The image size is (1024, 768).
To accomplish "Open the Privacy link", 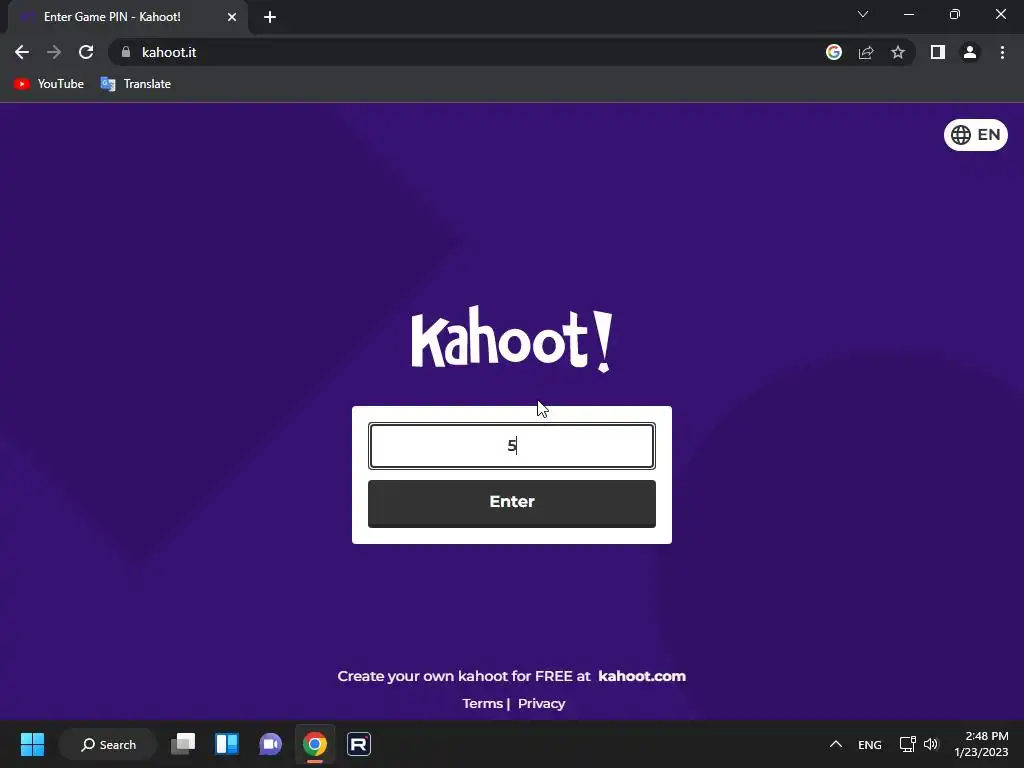I will pyautogui.click(x=541, y=703).
